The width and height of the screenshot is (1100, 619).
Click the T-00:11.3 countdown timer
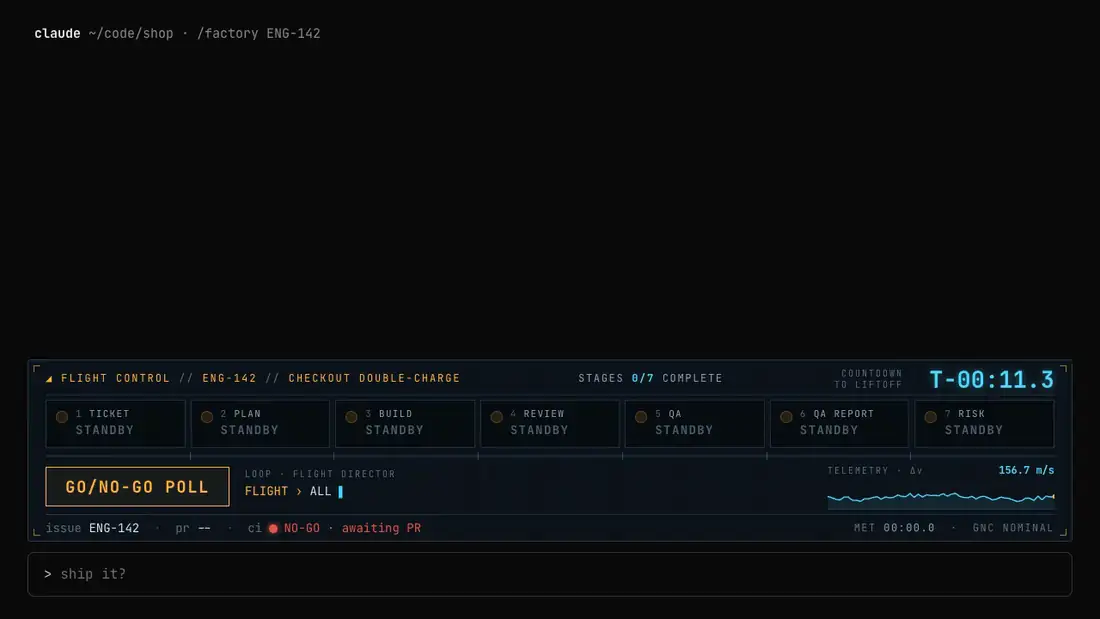coord(991,380)
